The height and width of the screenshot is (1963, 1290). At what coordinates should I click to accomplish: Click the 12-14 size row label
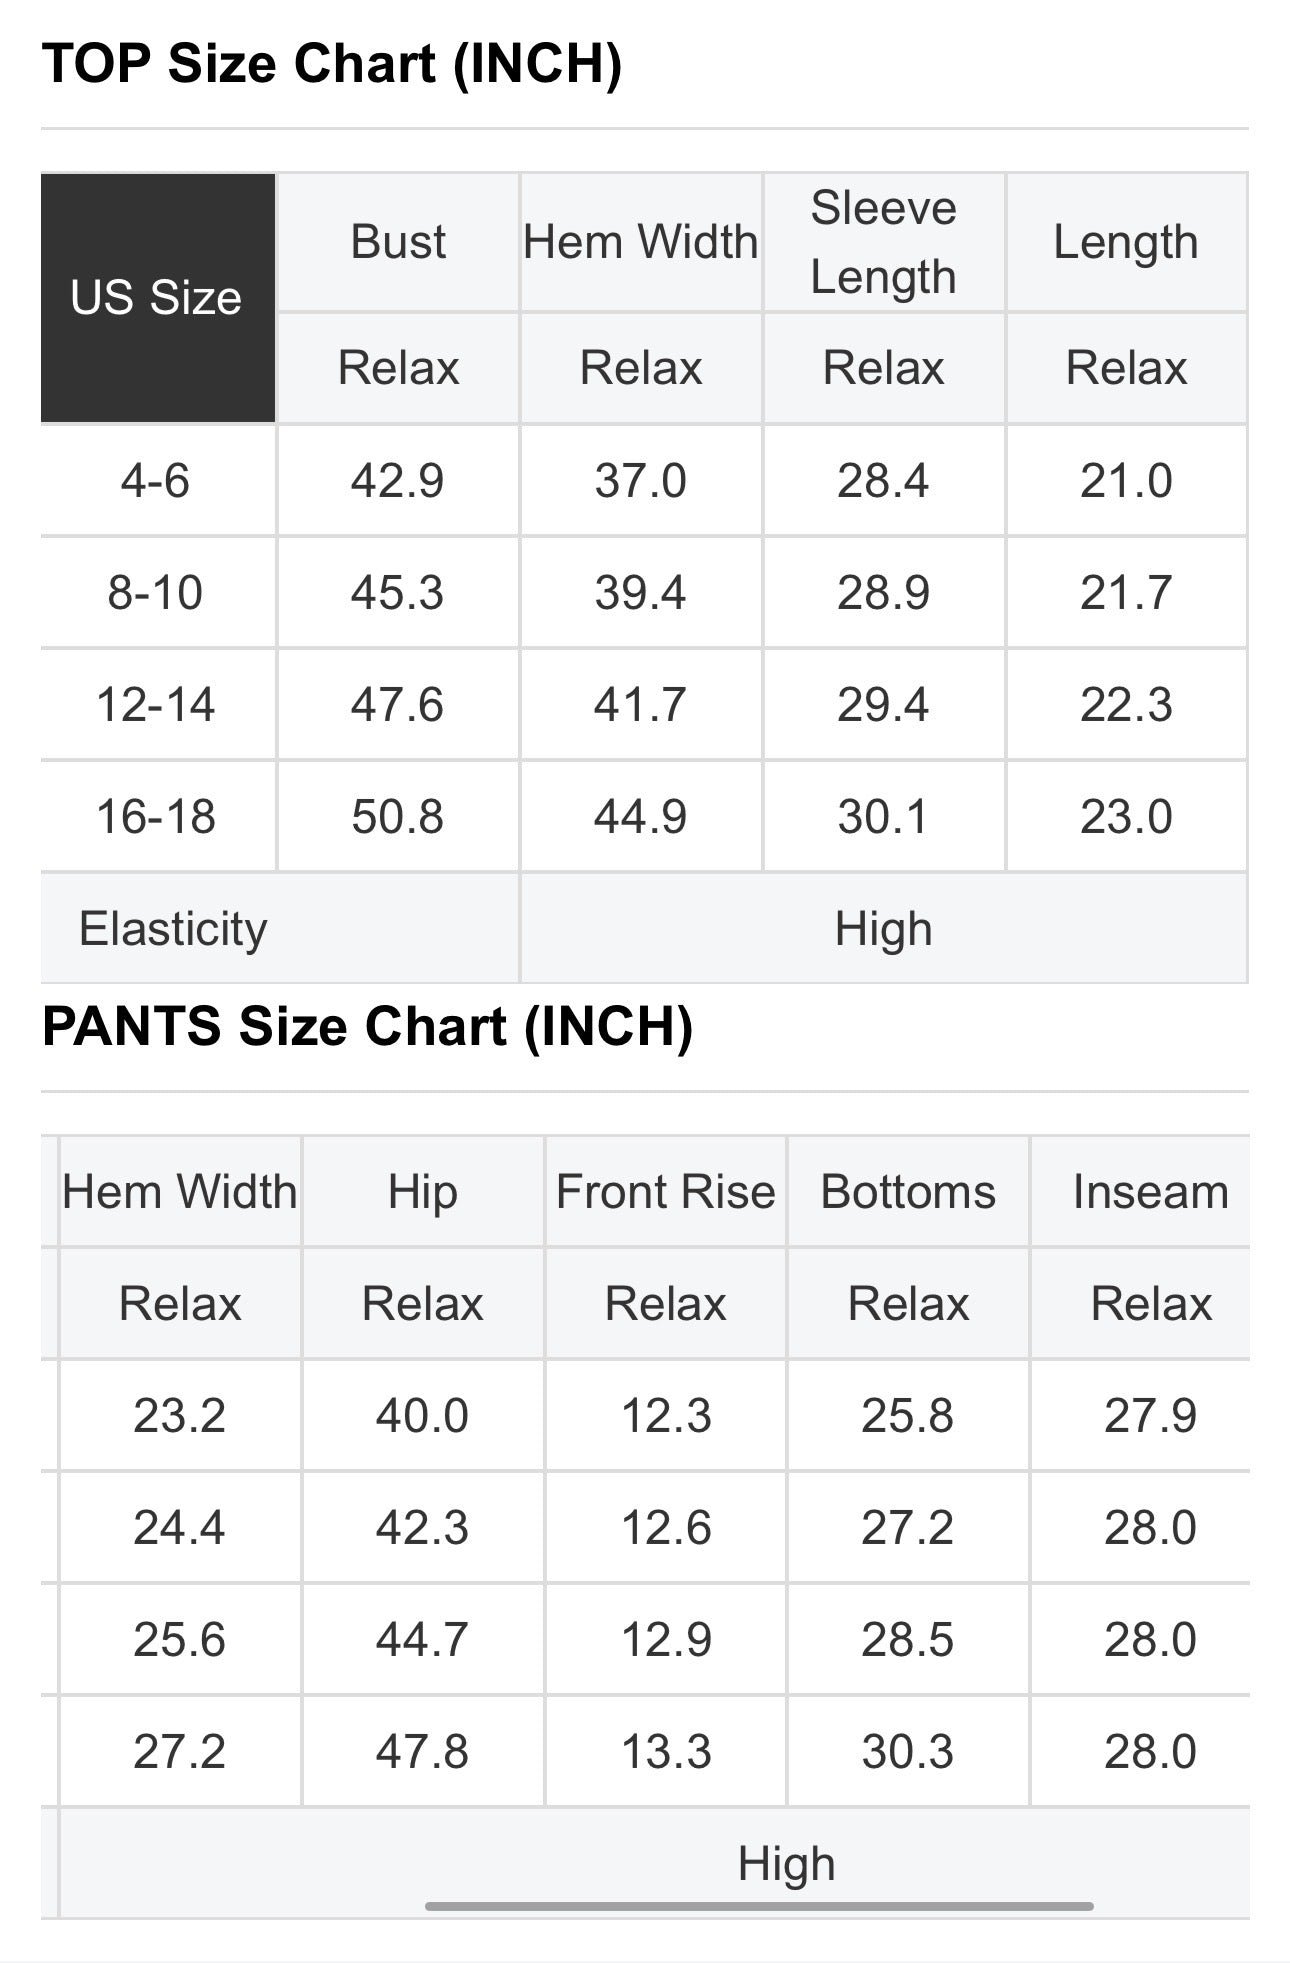[x=158, y=705]
